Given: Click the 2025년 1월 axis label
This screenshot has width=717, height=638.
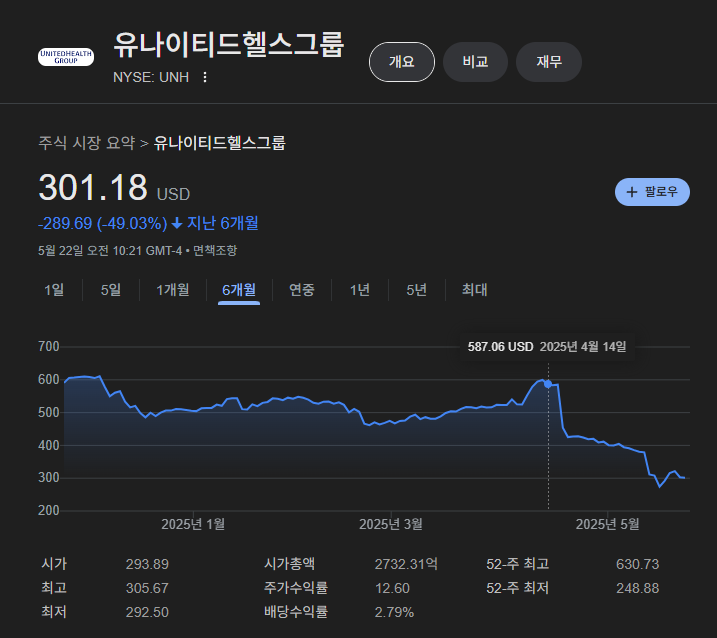Looking at the screenshot, I should [x=193, y=524].
